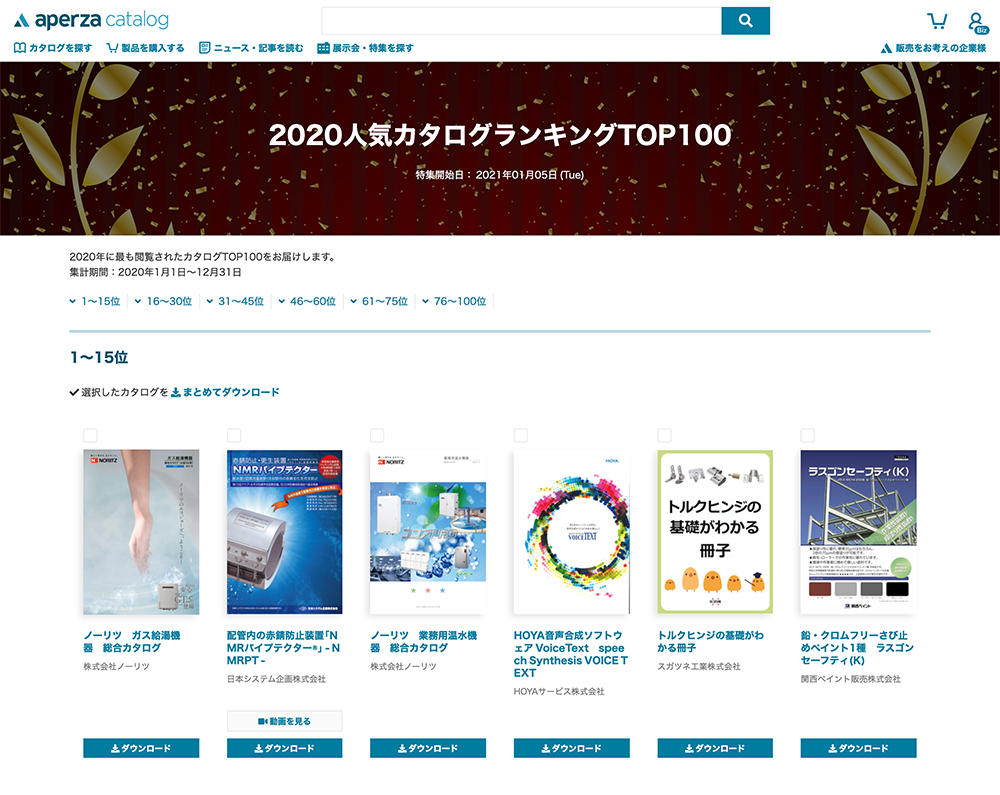
Task: Click 関西ペイント販売株式会社 company name
Action: [851, 679]
